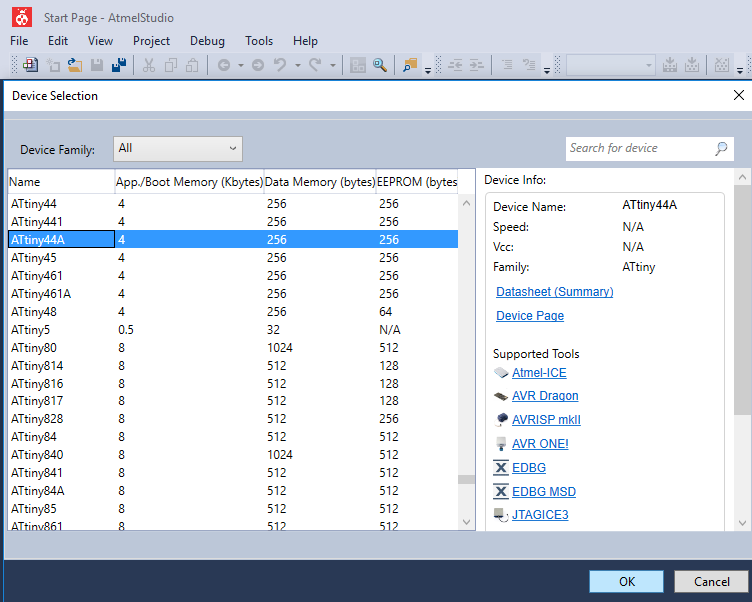Click the search magnifier in device field
This screenshot has height=602, width=752.
point(721,149)
